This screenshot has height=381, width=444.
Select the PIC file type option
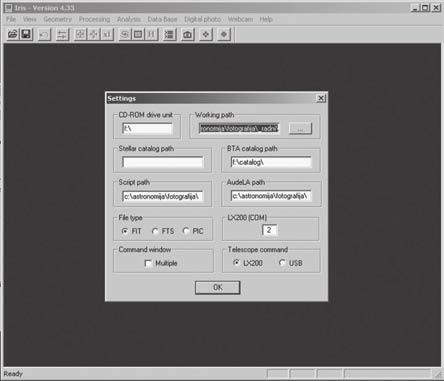[193, 231]
